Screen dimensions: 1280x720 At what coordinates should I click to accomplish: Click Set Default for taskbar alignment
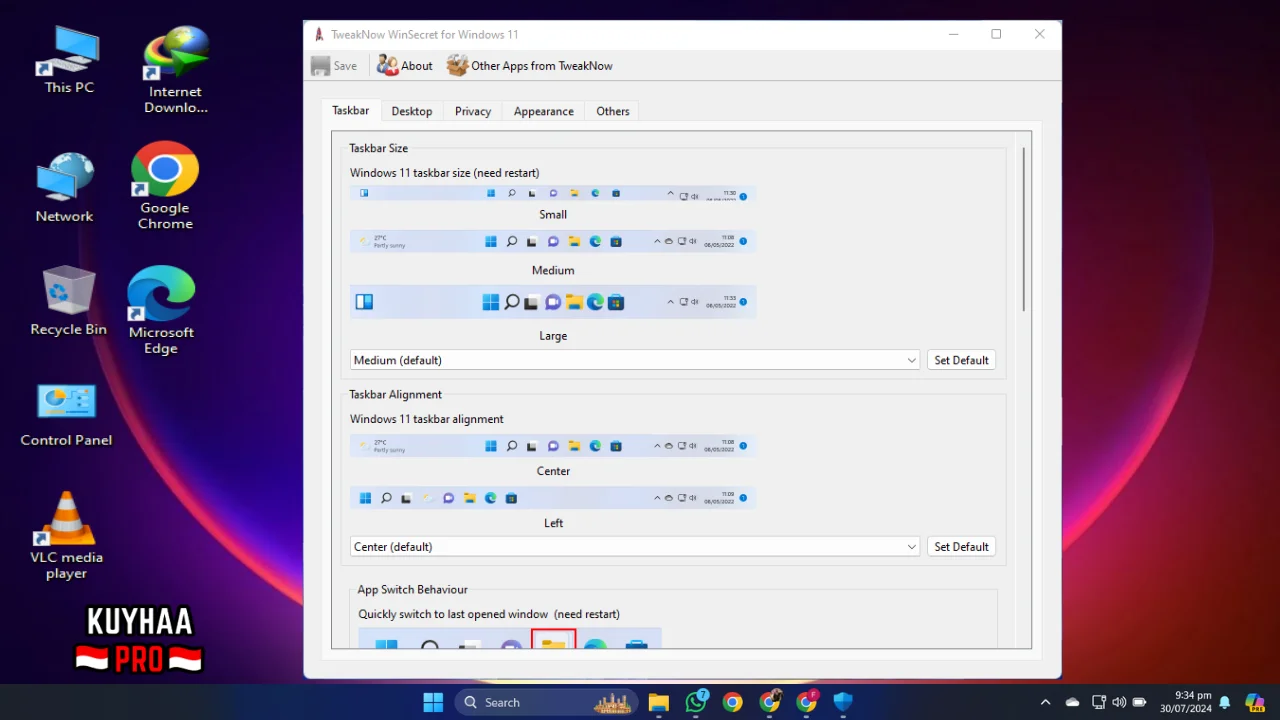click(x=961, y=547)
